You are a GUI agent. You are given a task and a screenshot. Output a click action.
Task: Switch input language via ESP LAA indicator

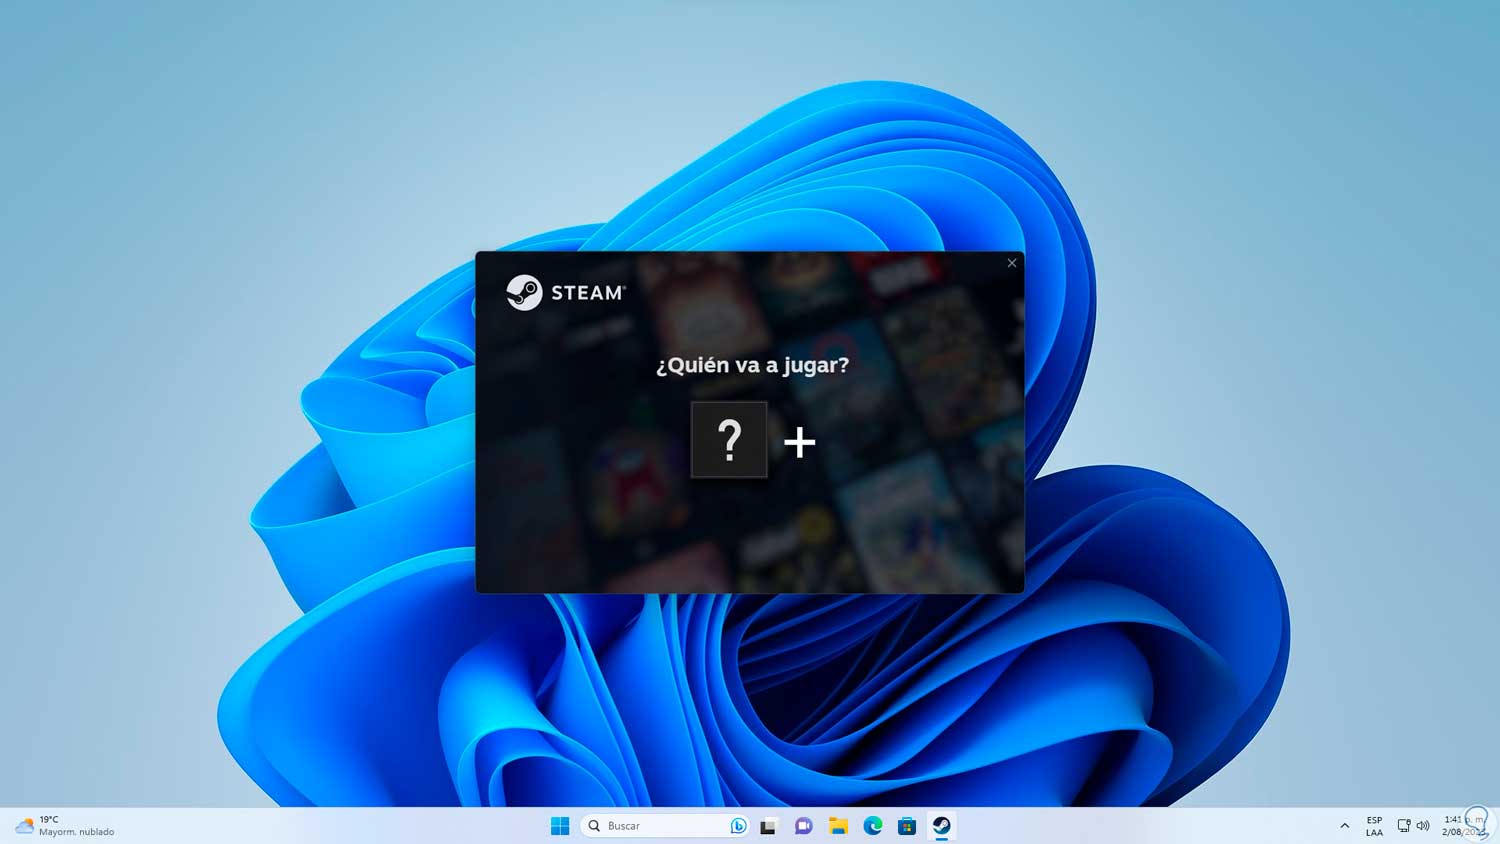tap(1374, 826)
